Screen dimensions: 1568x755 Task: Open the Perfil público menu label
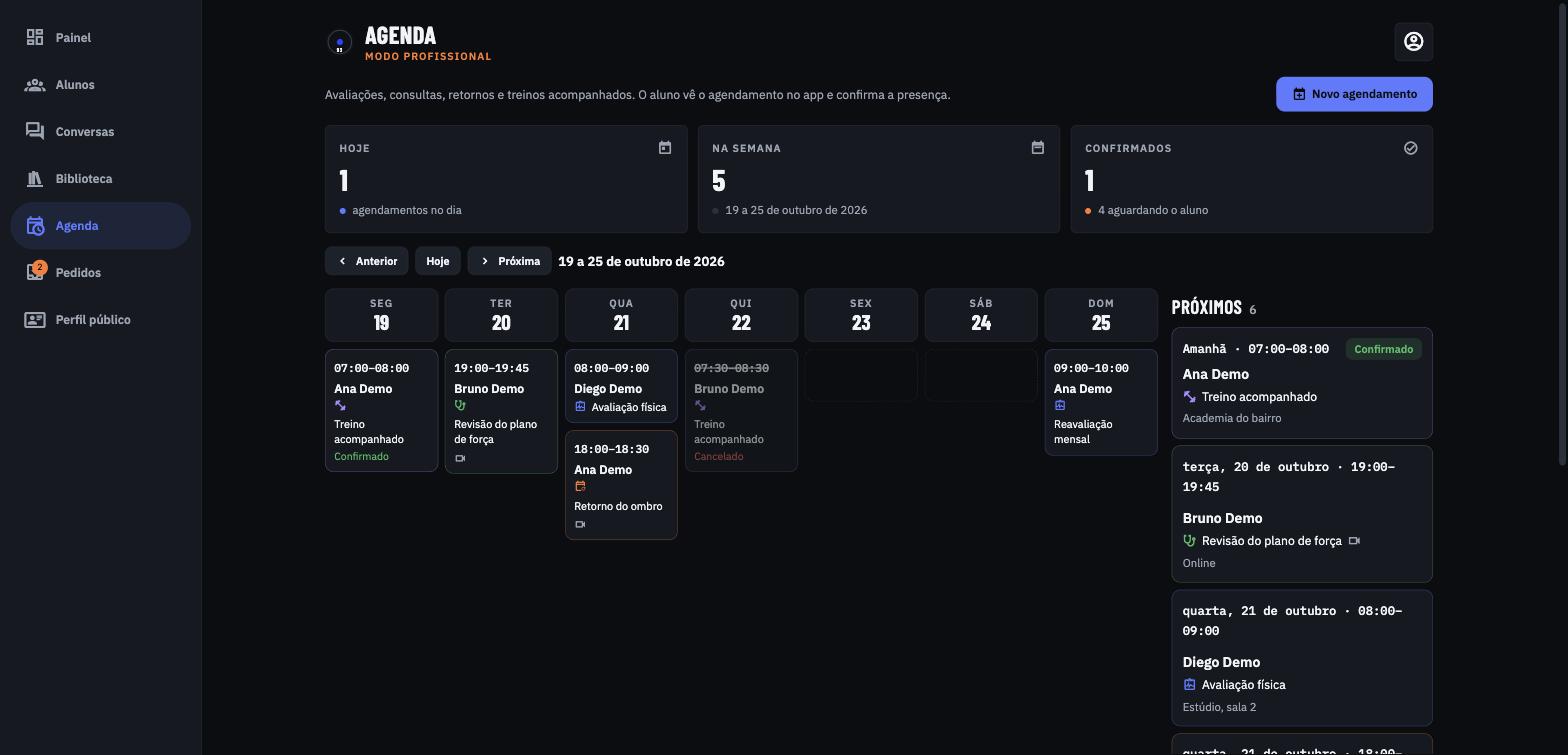pos(93,320)
